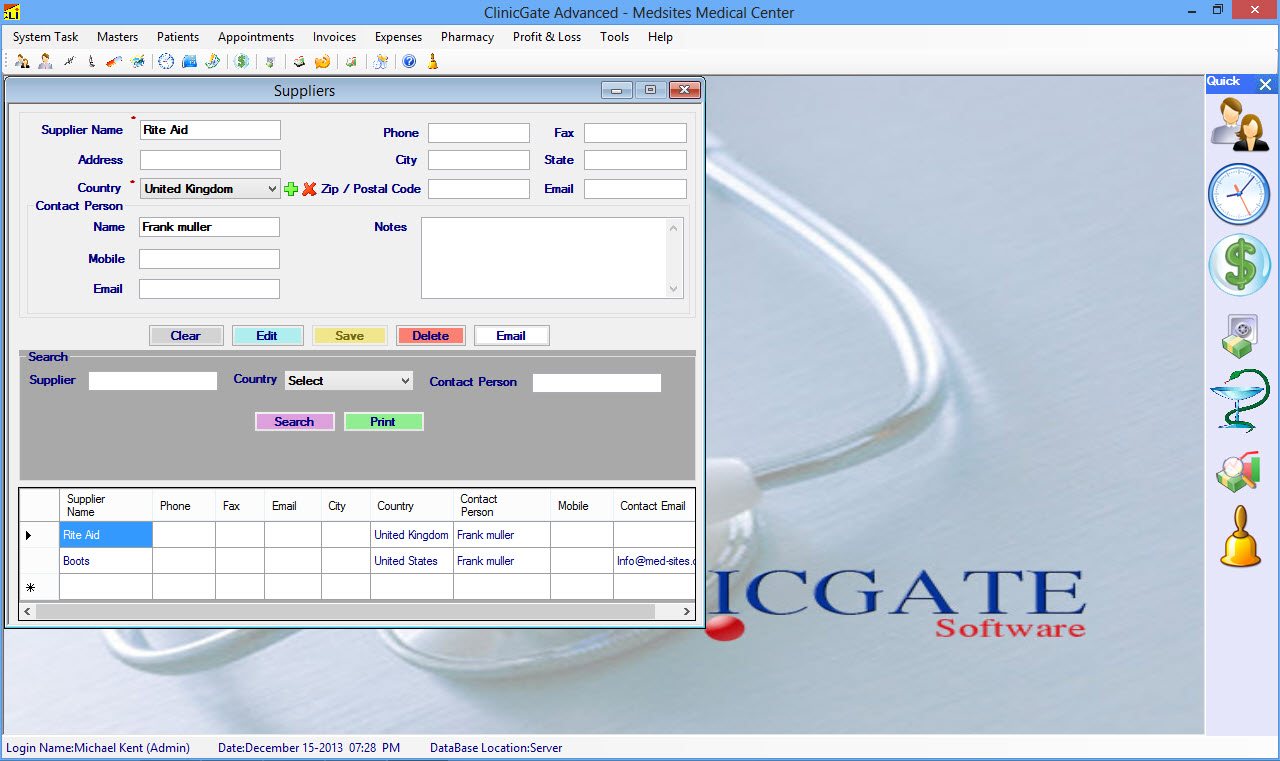Click the purple Search button
This screenshot has width=1280, height=761.
click(294, 422)
